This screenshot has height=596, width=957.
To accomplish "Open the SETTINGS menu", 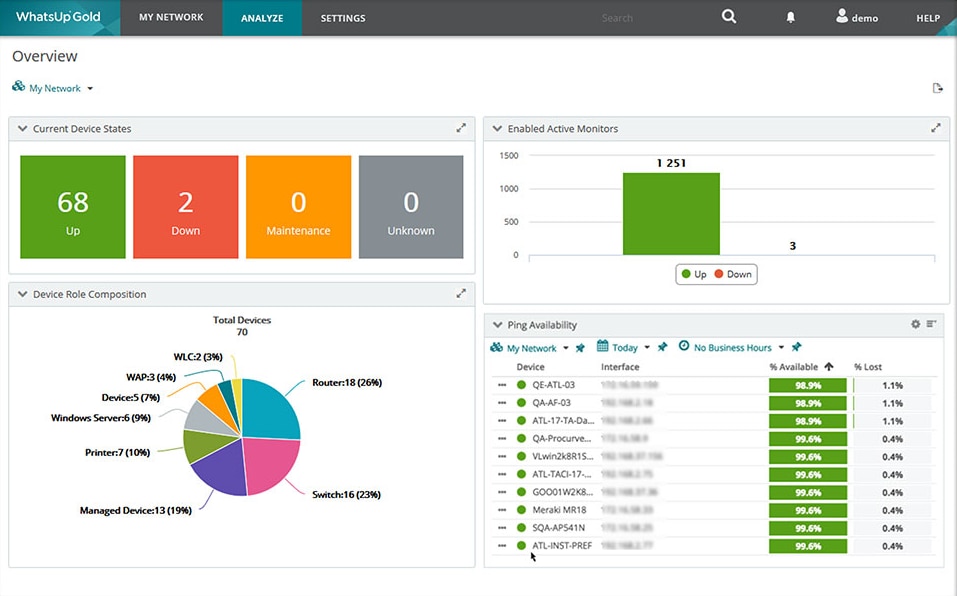I will tap(343, 18).
